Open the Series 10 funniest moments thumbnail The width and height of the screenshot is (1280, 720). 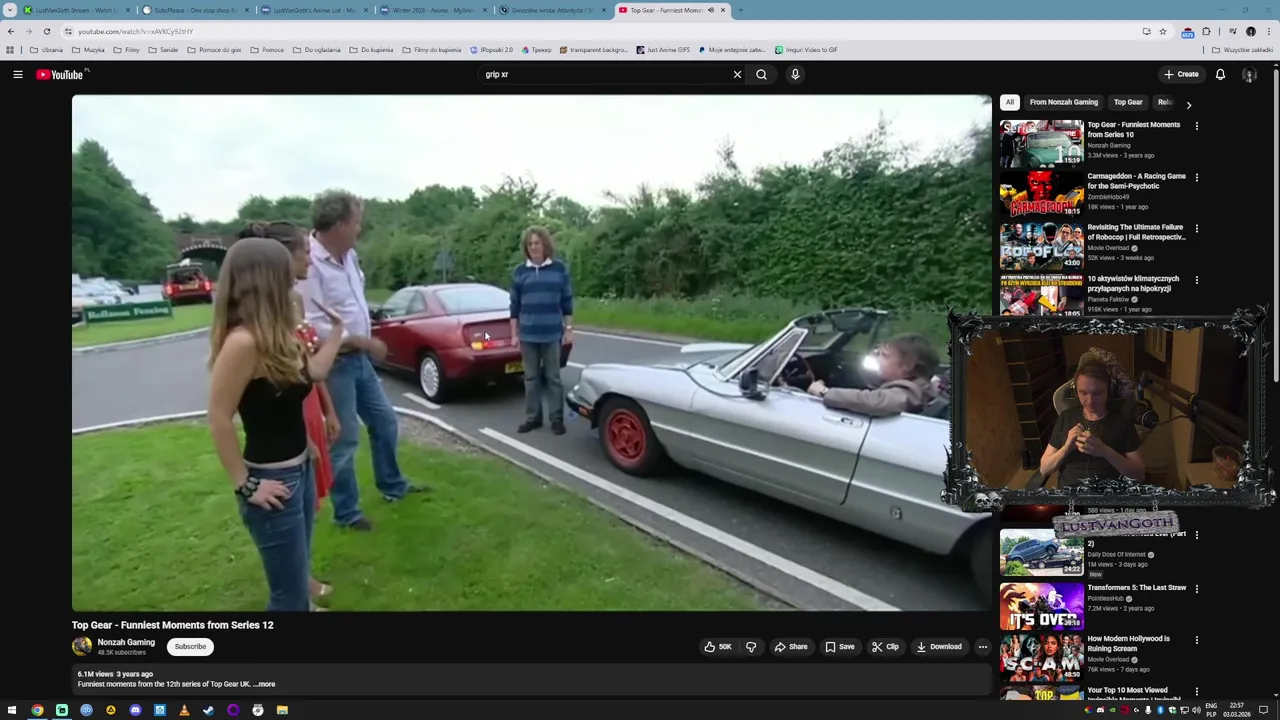point(1041,143)
